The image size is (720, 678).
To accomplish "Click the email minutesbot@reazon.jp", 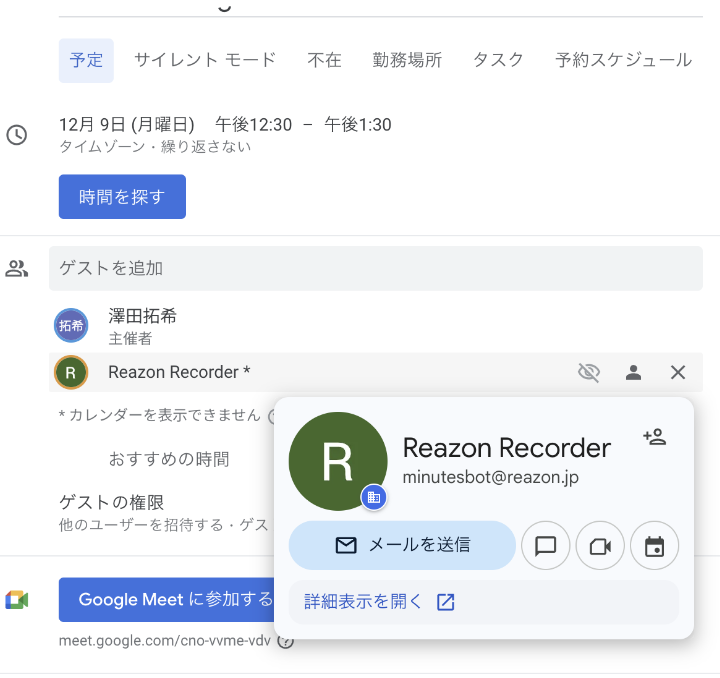I will 490,477.
